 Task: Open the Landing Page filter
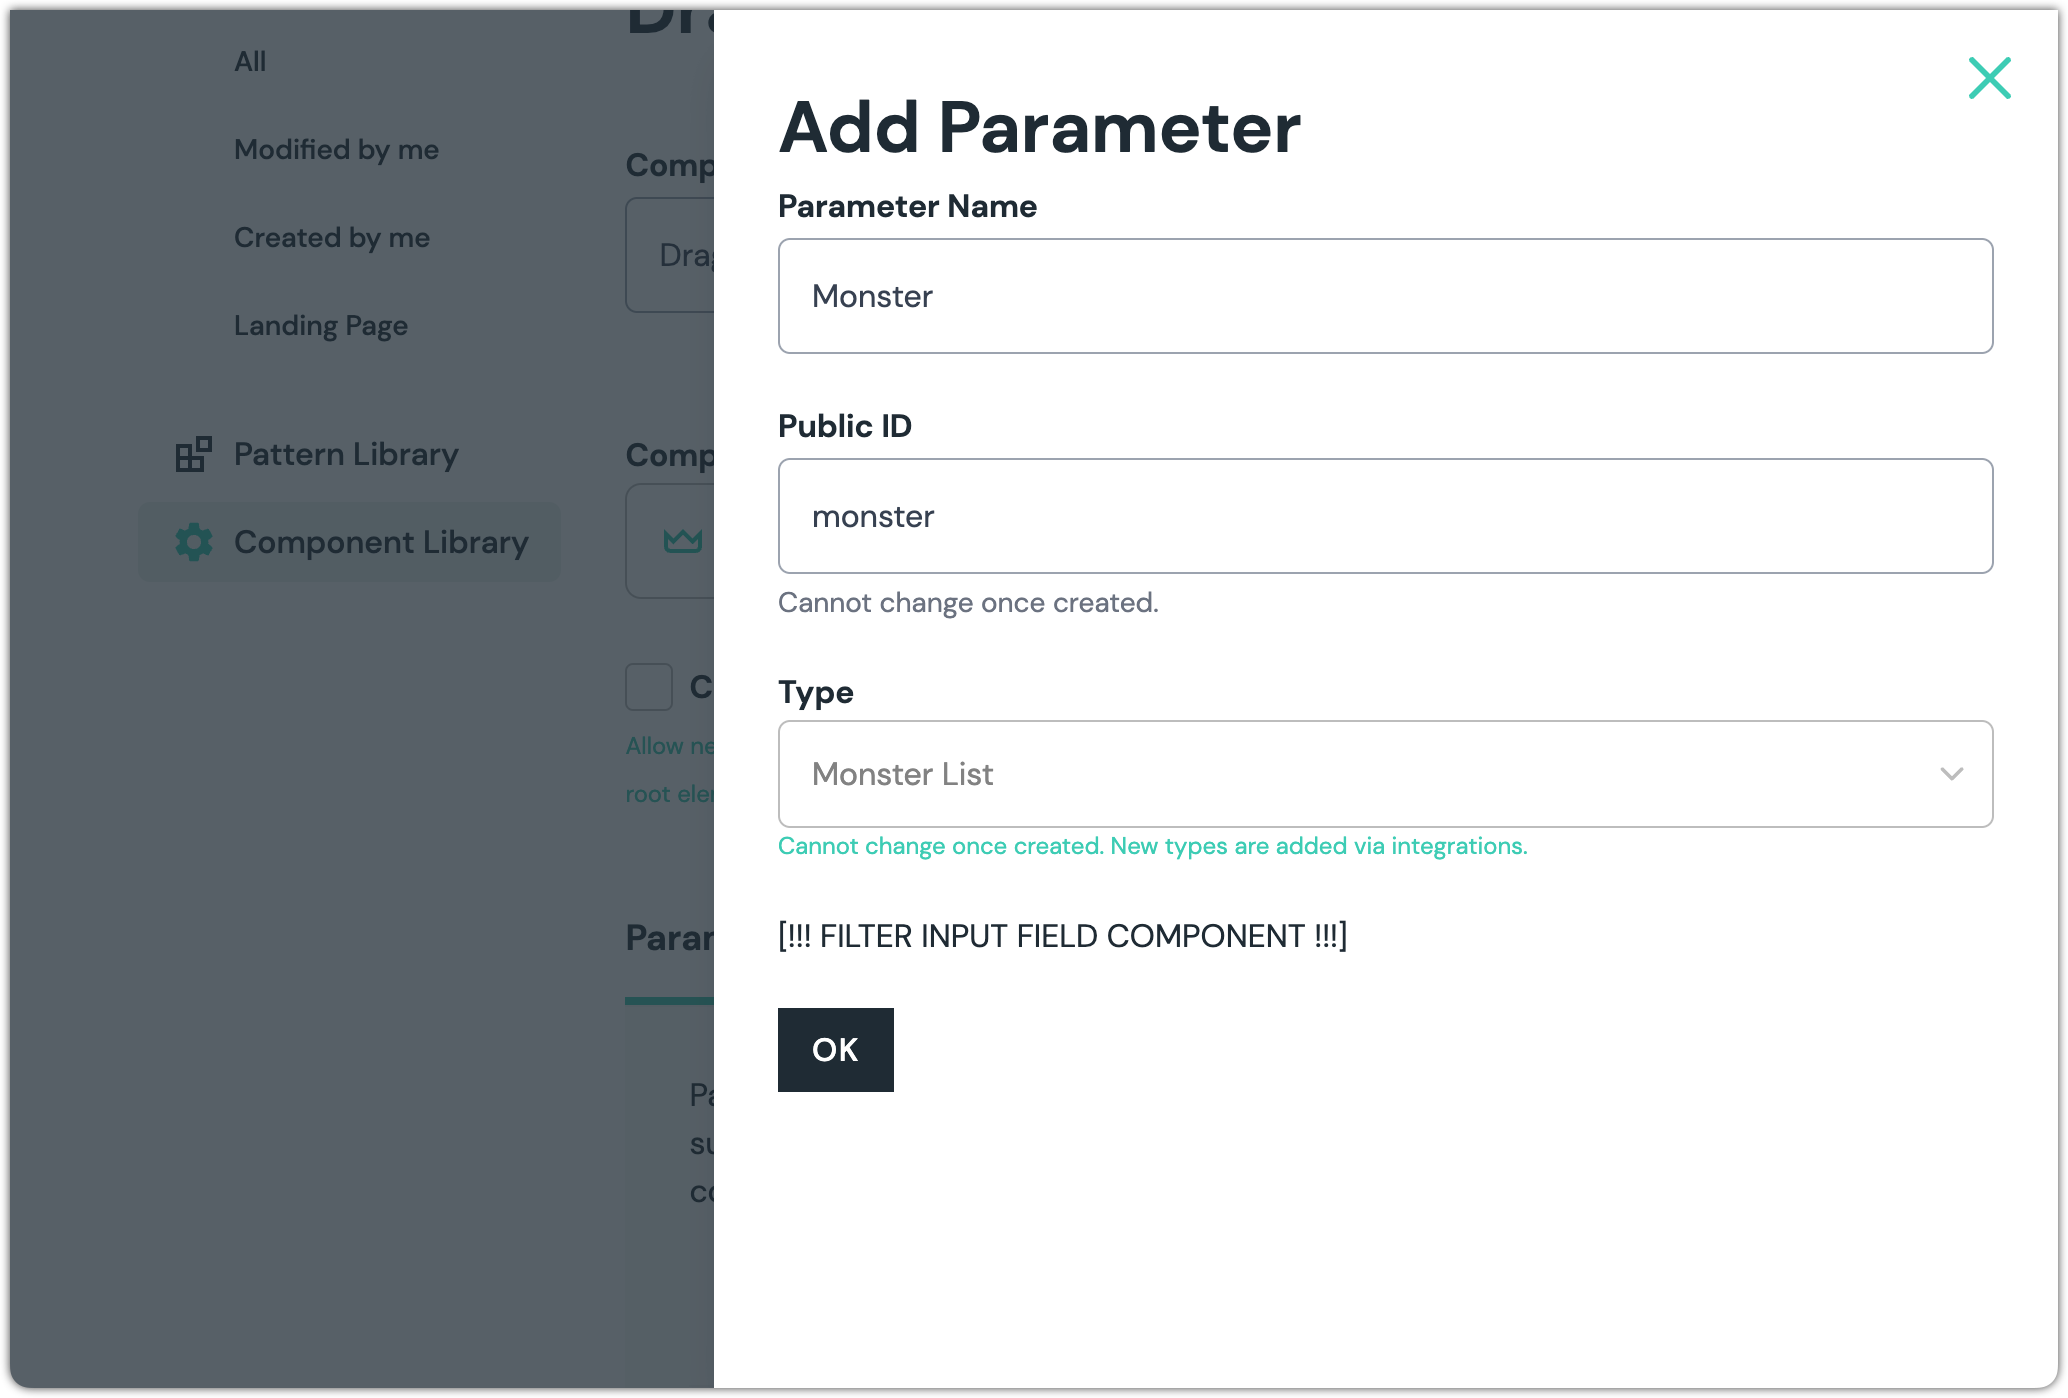point(320,326)
